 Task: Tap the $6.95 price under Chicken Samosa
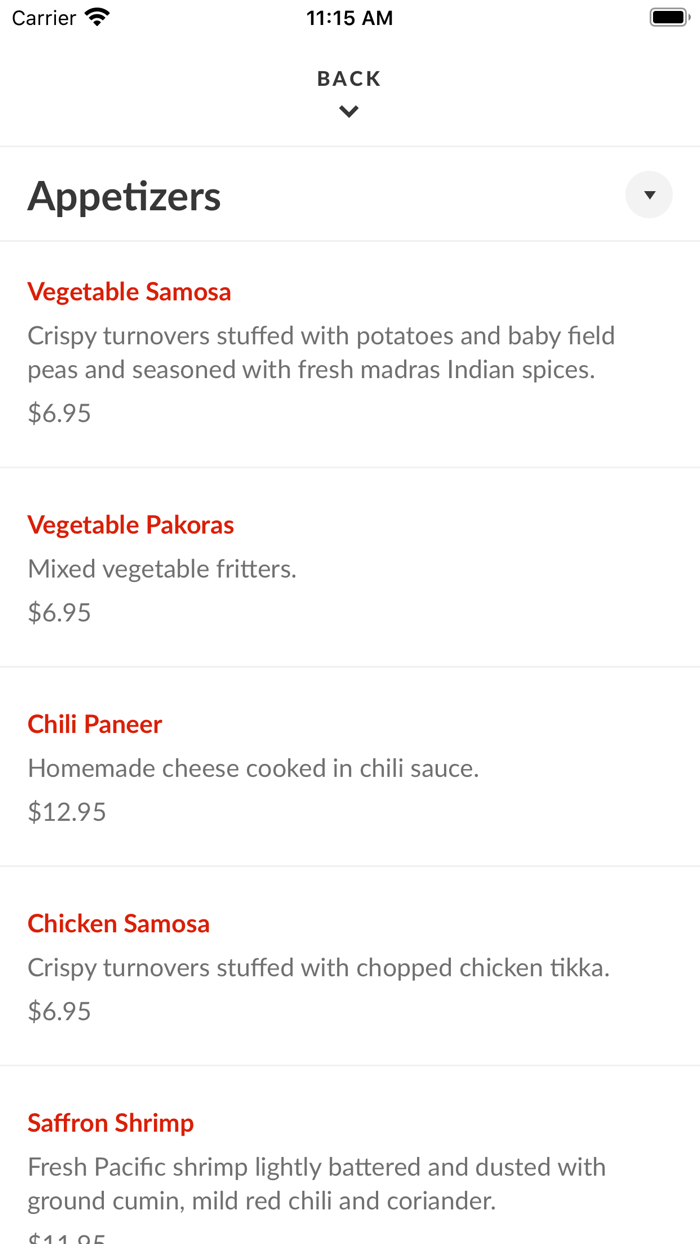pyautogui.click(x=58, y=1011)
